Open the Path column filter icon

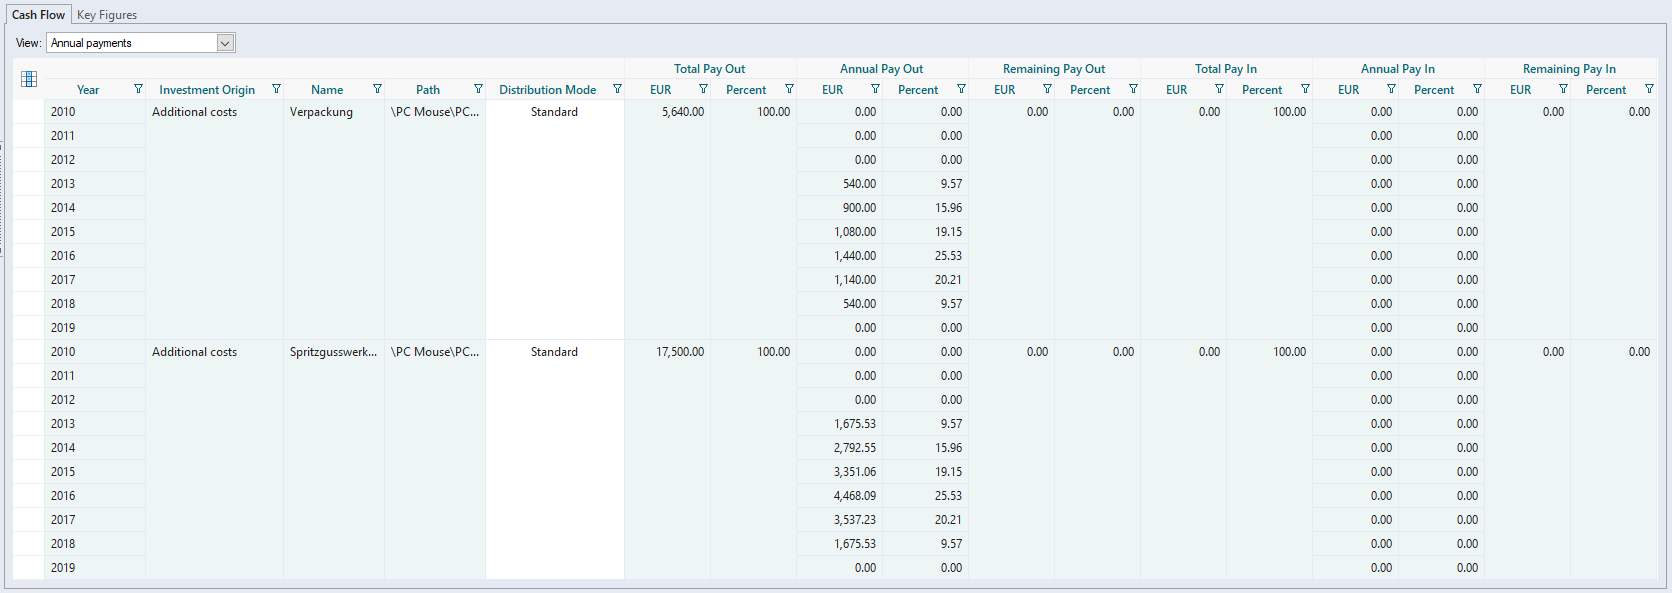478,89
